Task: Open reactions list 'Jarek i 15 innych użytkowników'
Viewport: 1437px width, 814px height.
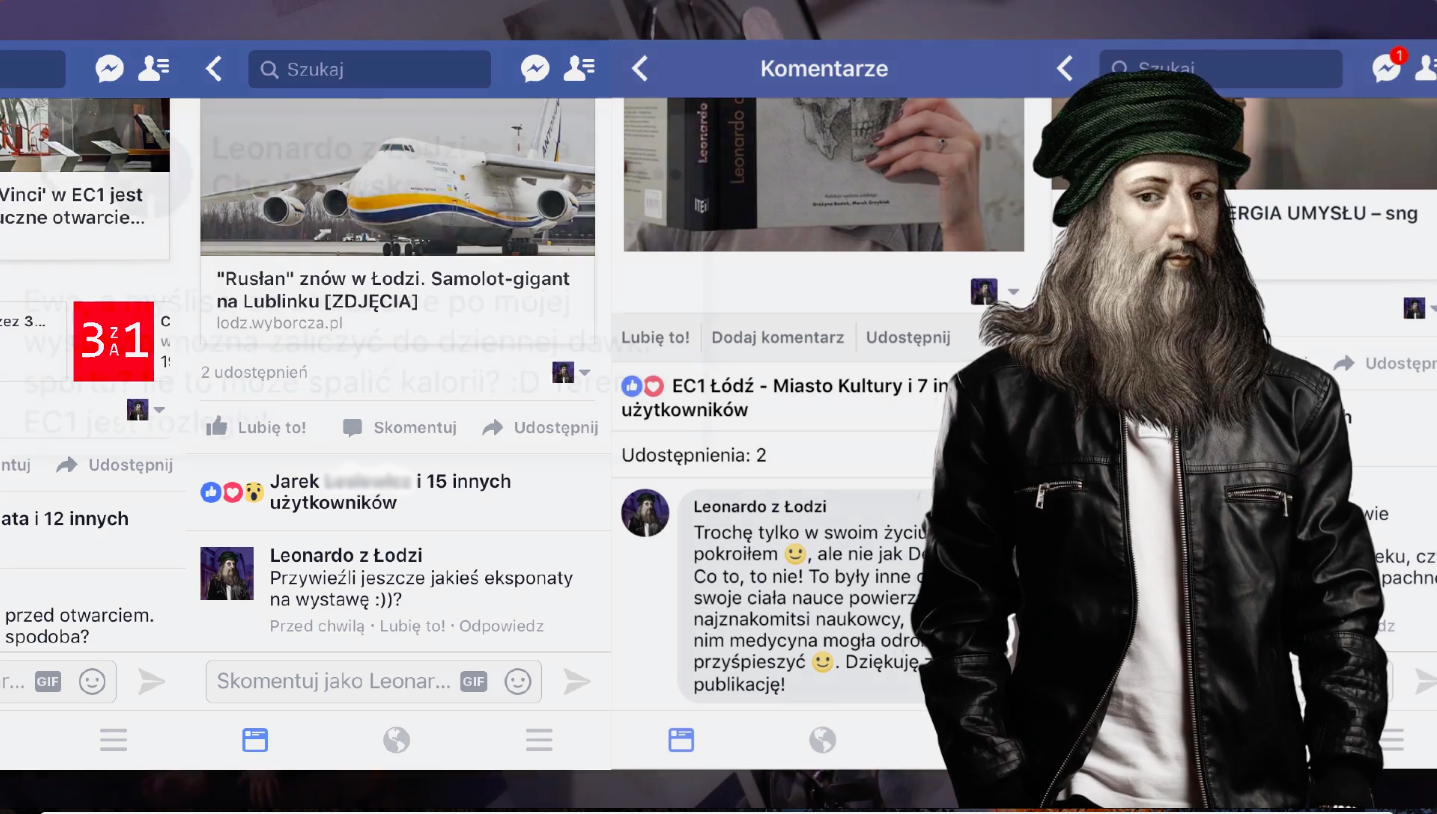Action: tap(390, 491)
